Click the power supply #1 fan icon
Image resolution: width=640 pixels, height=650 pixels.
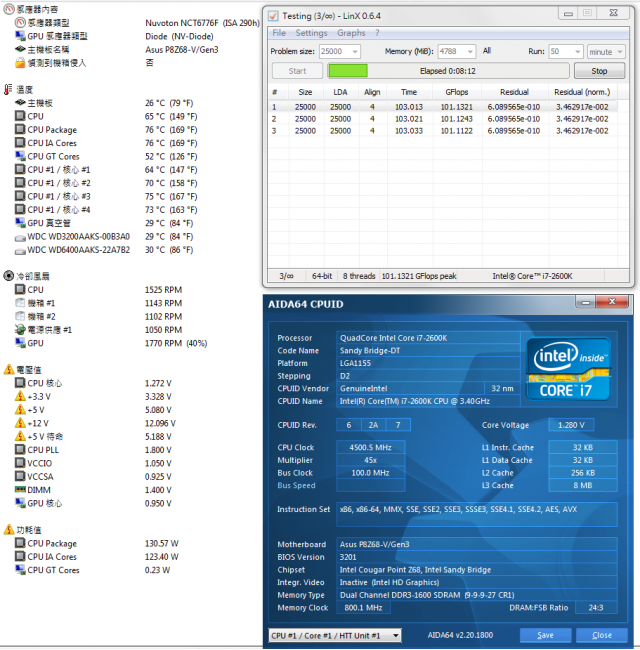click(20, 330)
